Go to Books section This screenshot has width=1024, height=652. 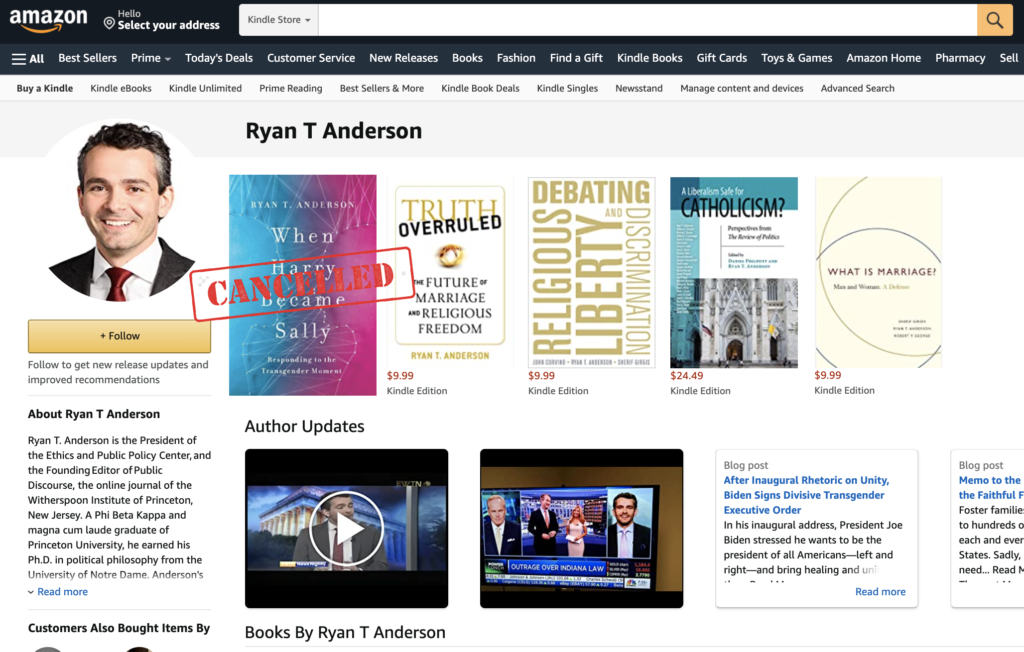click(468, 58)
